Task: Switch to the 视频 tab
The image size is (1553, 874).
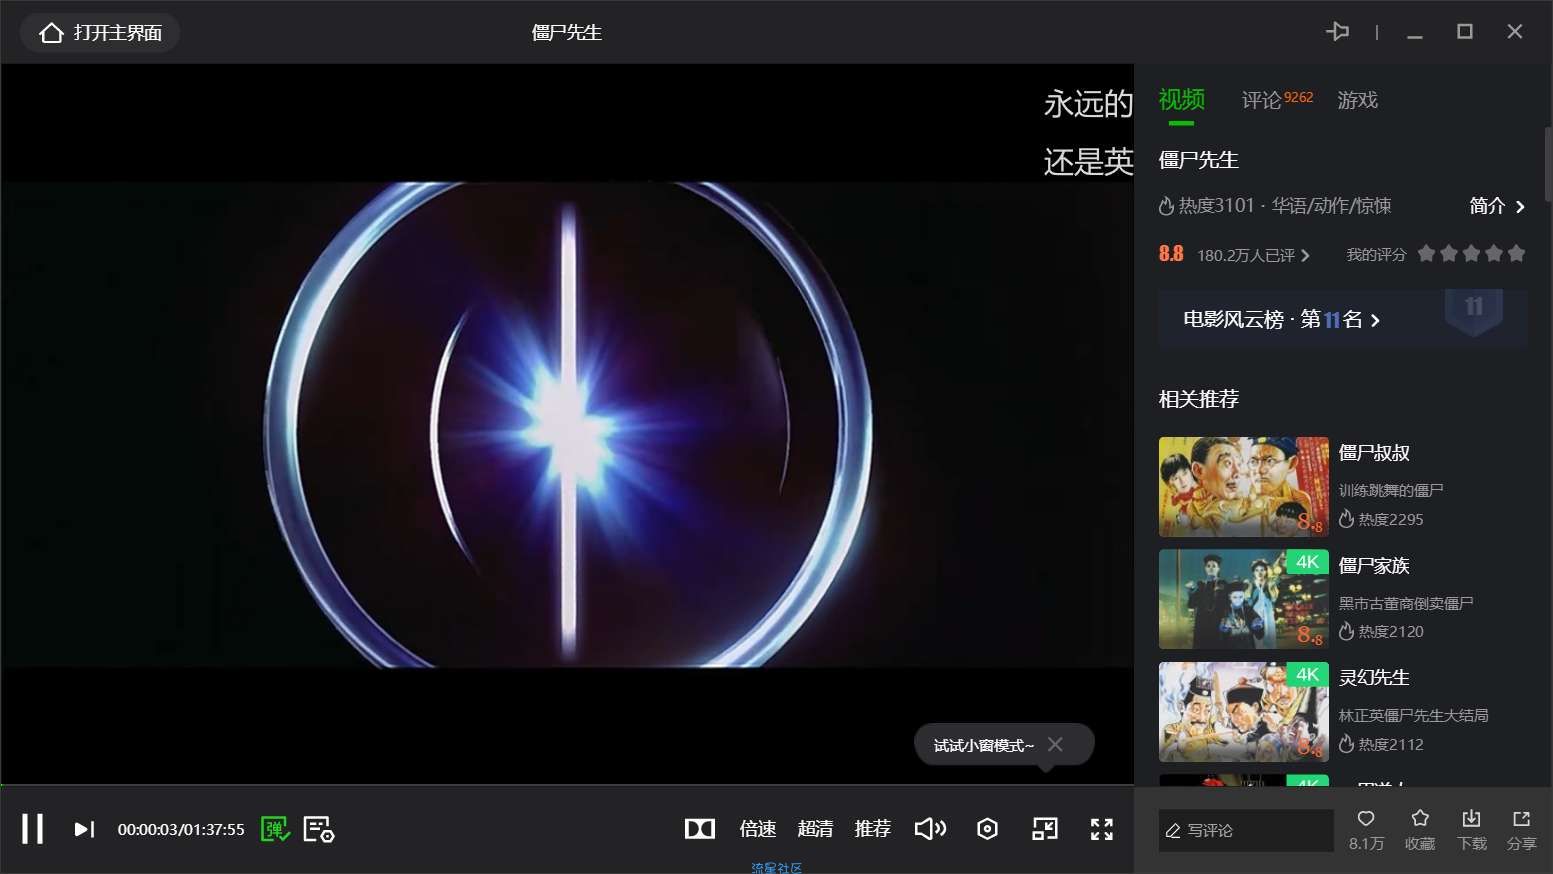Action: (1182, 100)
